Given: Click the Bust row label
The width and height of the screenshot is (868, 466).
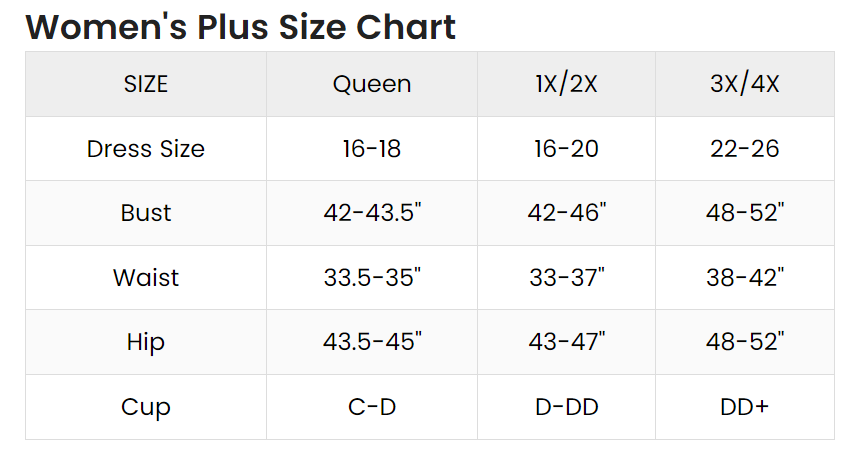Looking at the screenshot, I should pos(146,213).
